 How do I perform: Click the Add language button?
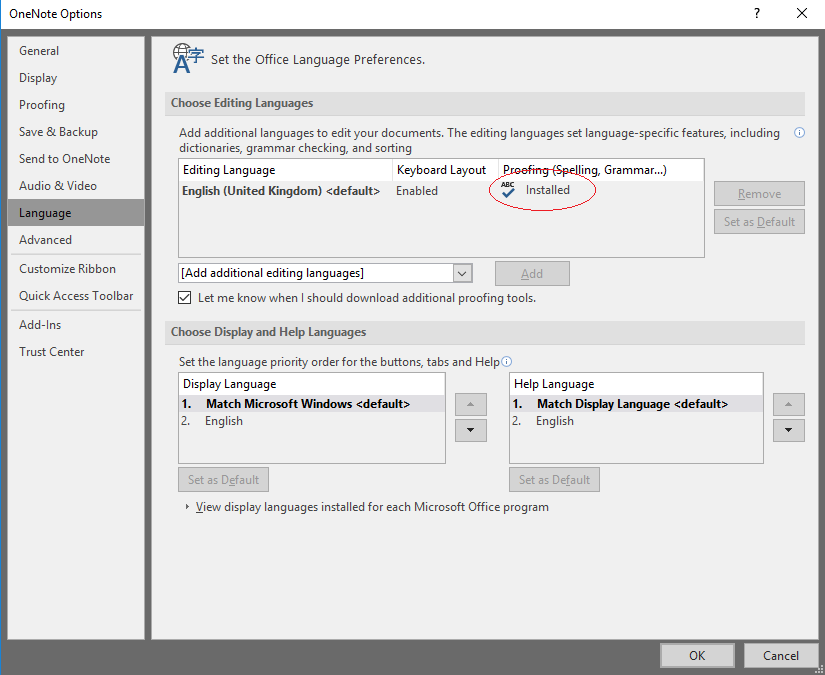532,274
